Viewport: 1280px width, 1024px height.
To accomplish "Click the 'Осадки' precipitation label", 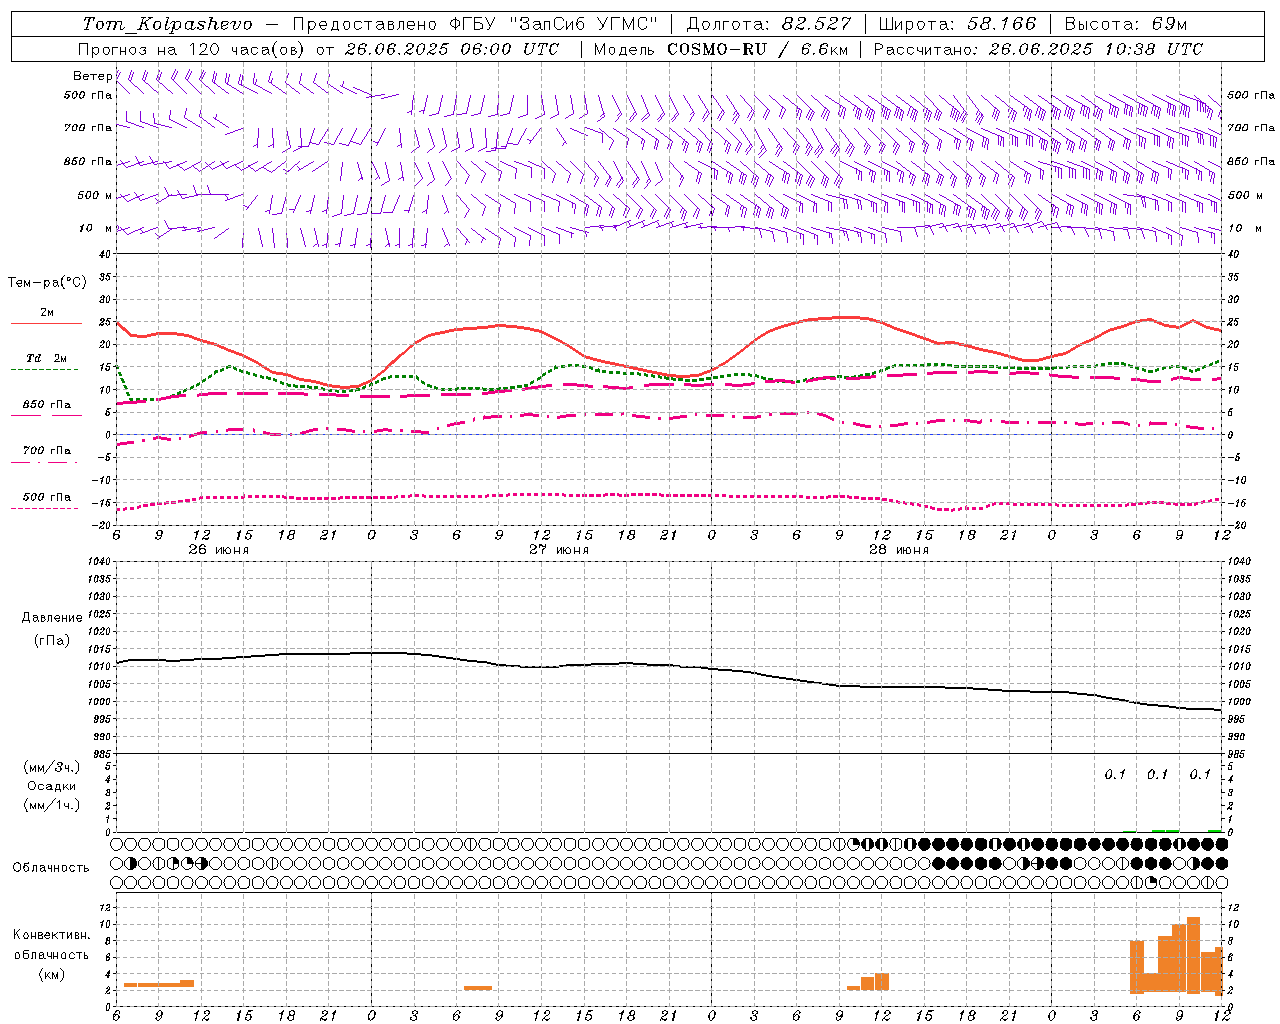I will click(52, 786).
